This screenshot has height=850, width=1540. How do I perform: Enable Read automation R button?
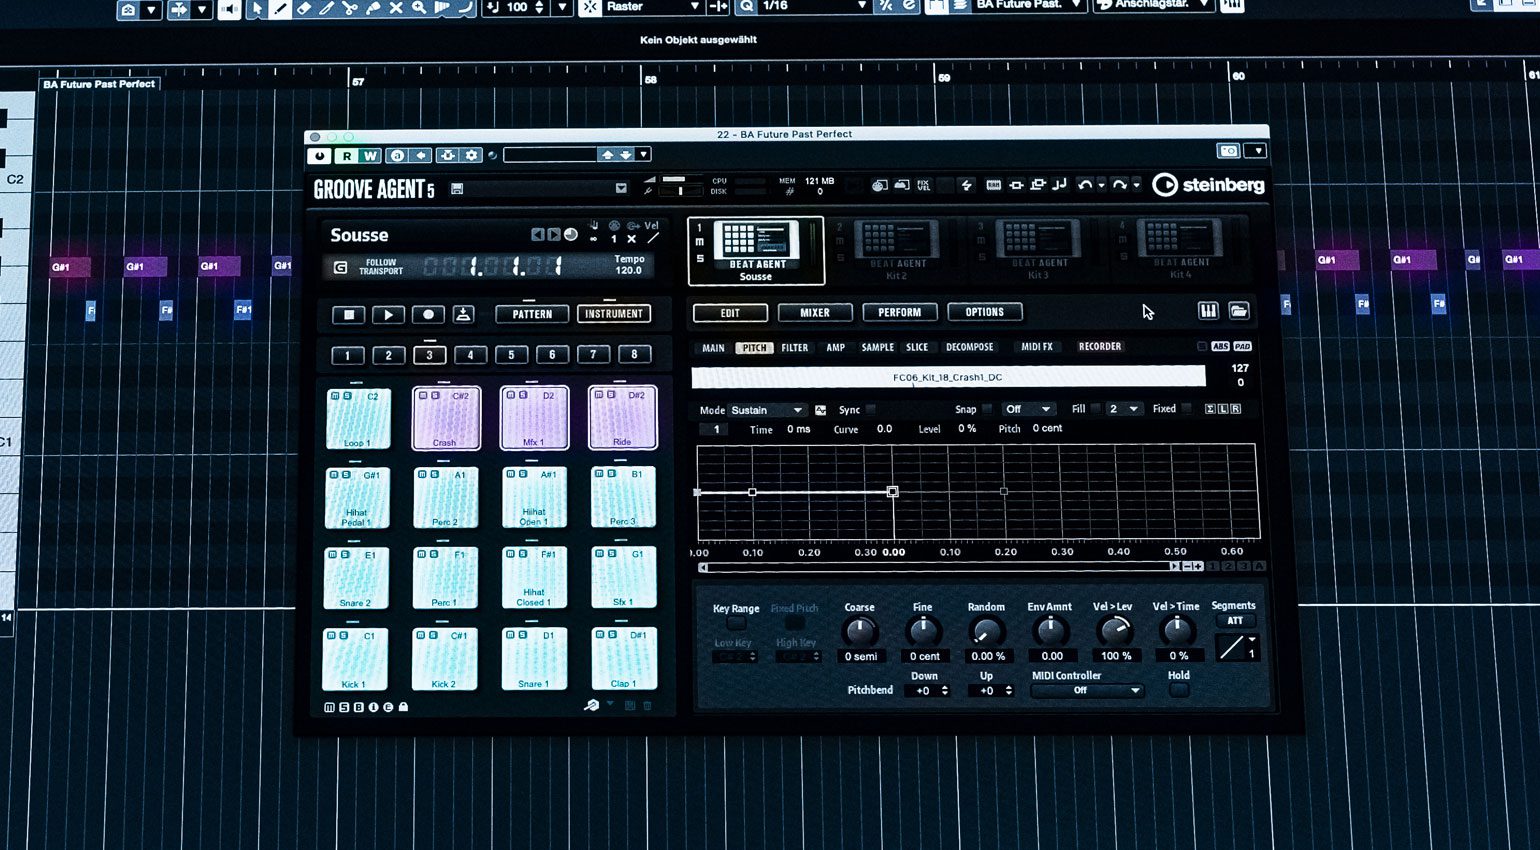346,155
